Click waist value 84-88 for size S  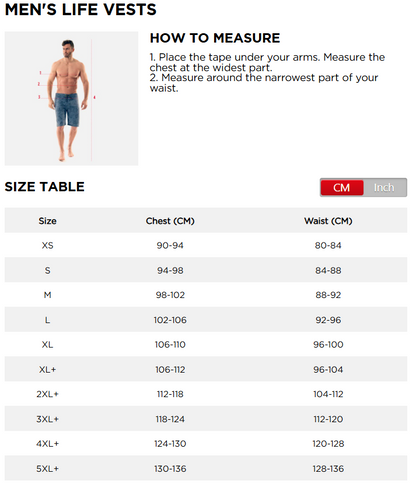point(328,270)
